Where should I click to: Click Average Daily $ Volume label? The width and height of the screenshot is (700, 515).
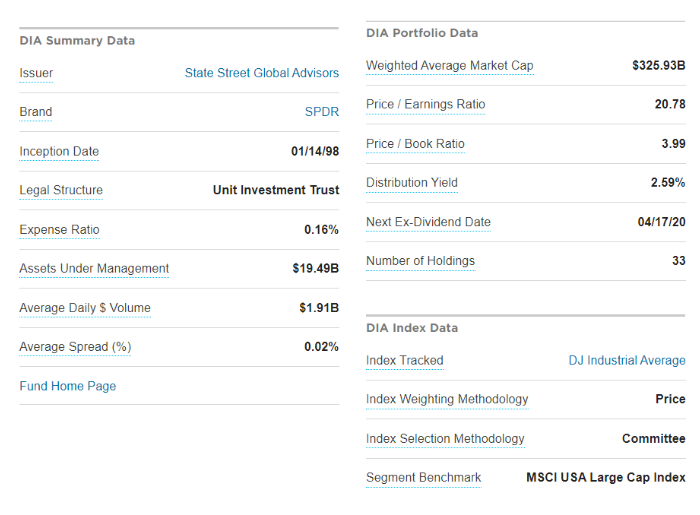click(x=85, y=308)
